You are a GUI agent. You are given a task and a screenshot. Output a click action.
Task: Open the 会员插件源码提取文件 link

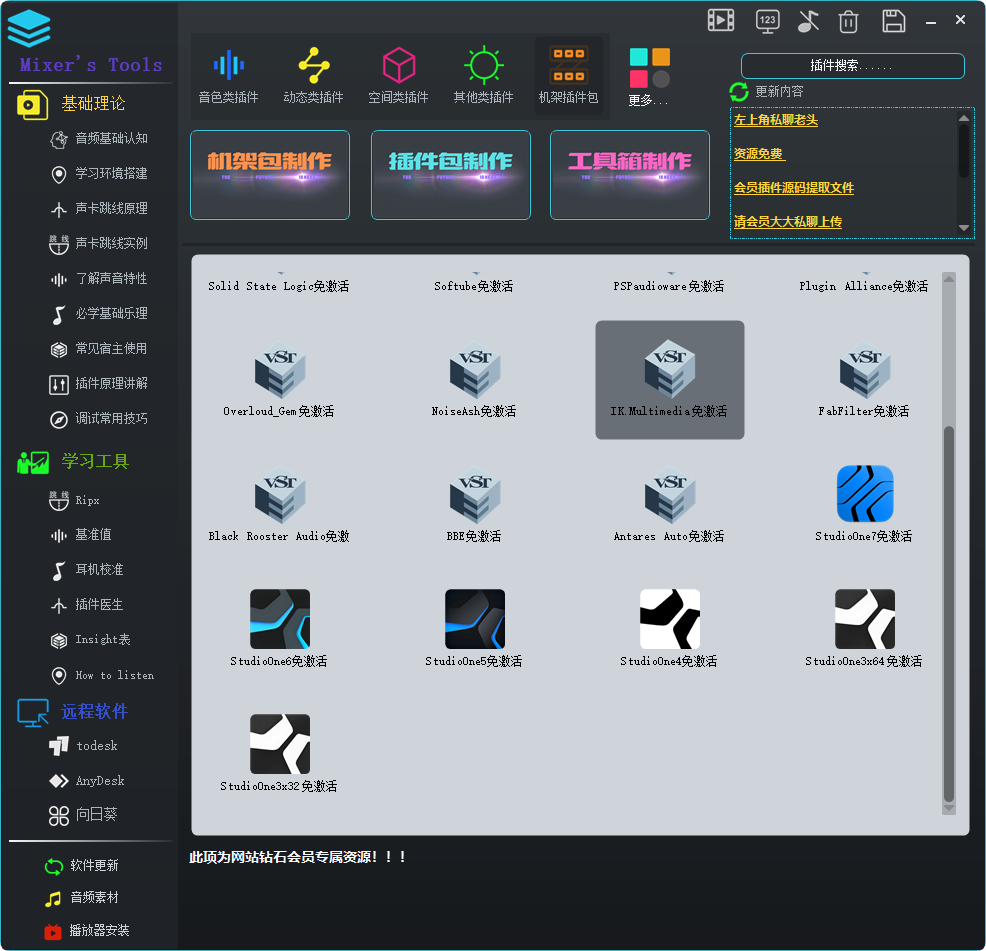794,188
